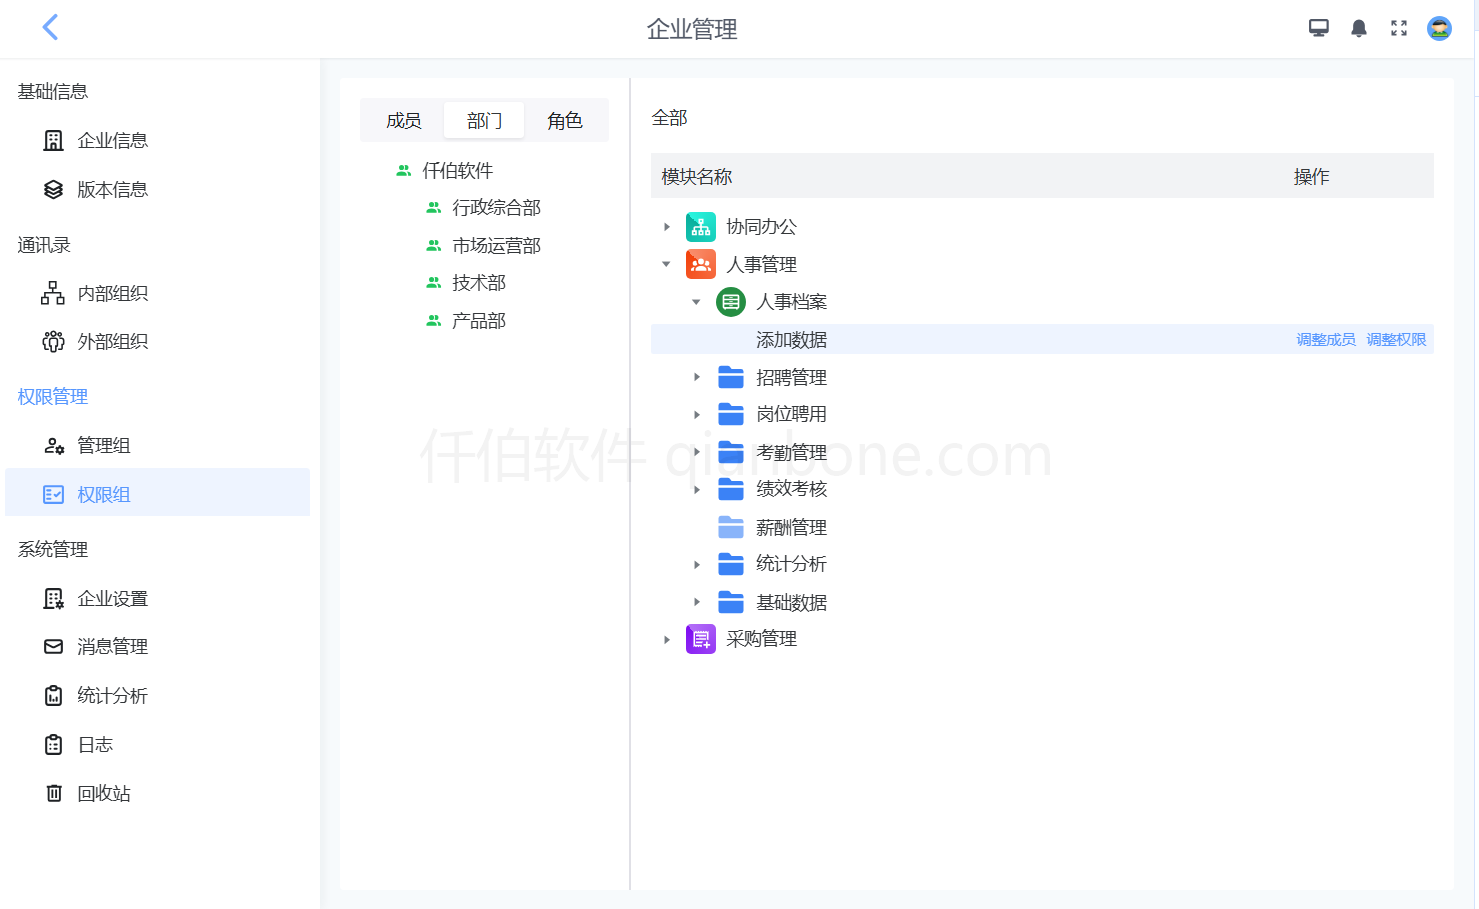Switch to the 成员 tab
This screenshot has width=1479, height=909.
point(402,119)
